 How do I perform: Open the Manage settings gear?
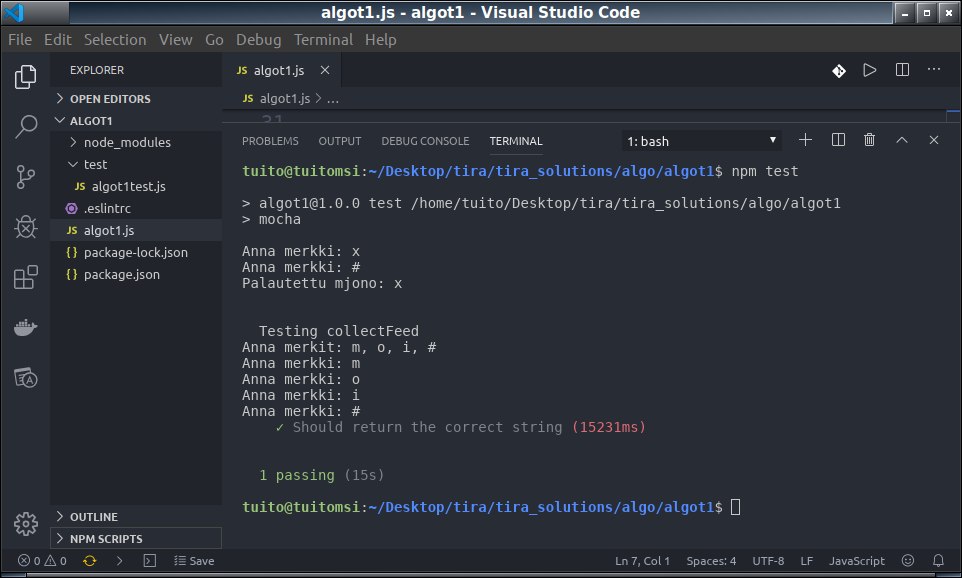pyautogui.click(x=25, y=523)
